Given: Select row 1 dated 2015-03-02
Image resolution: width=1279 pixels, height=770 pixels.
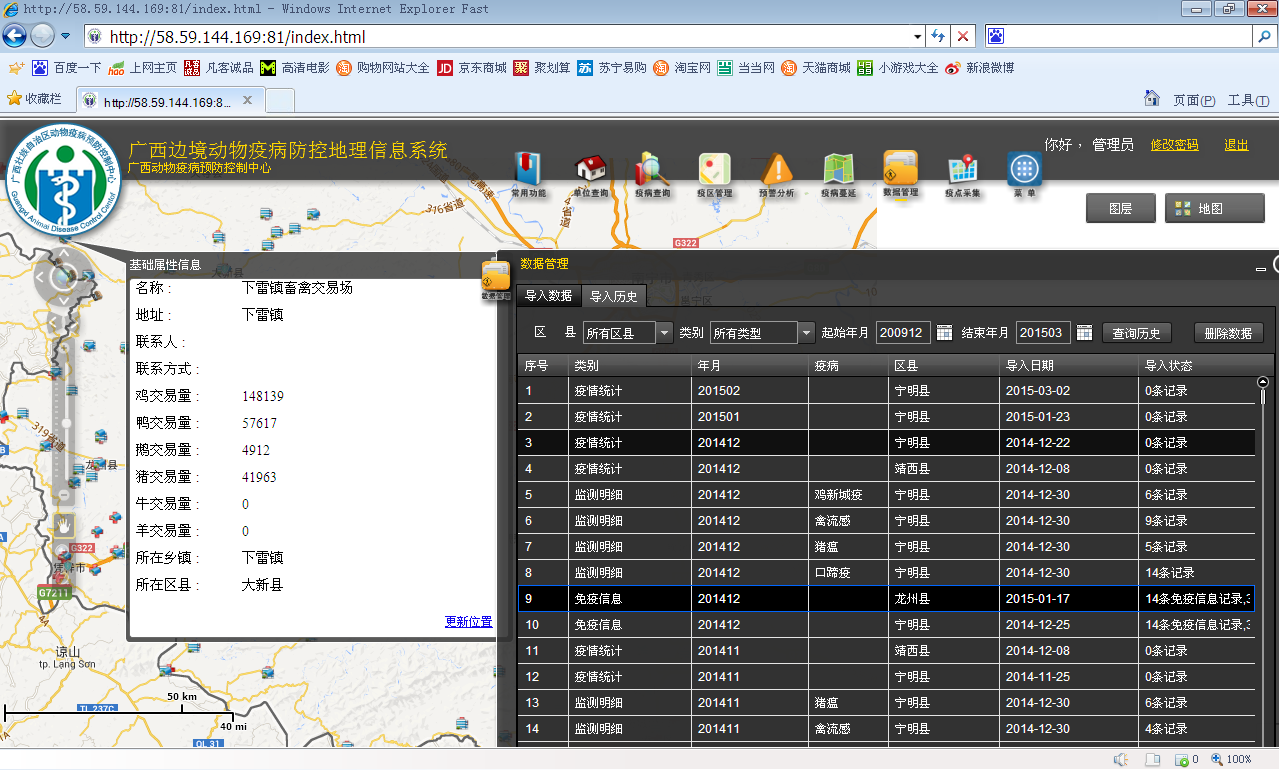Looking at the screenshot, I should tap(886, 391).
